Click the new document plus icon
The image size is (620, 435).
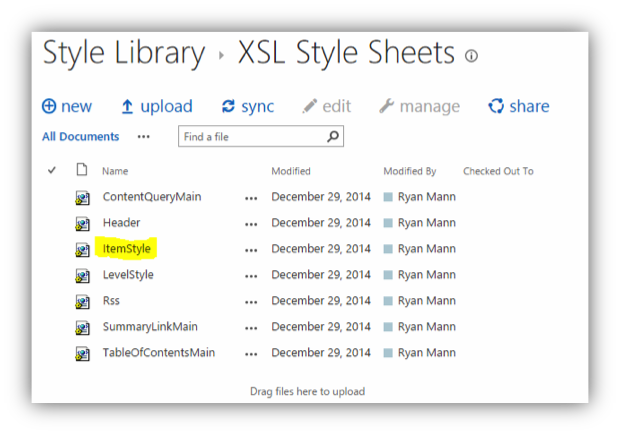pyautogui.click(x=49, y=106)
